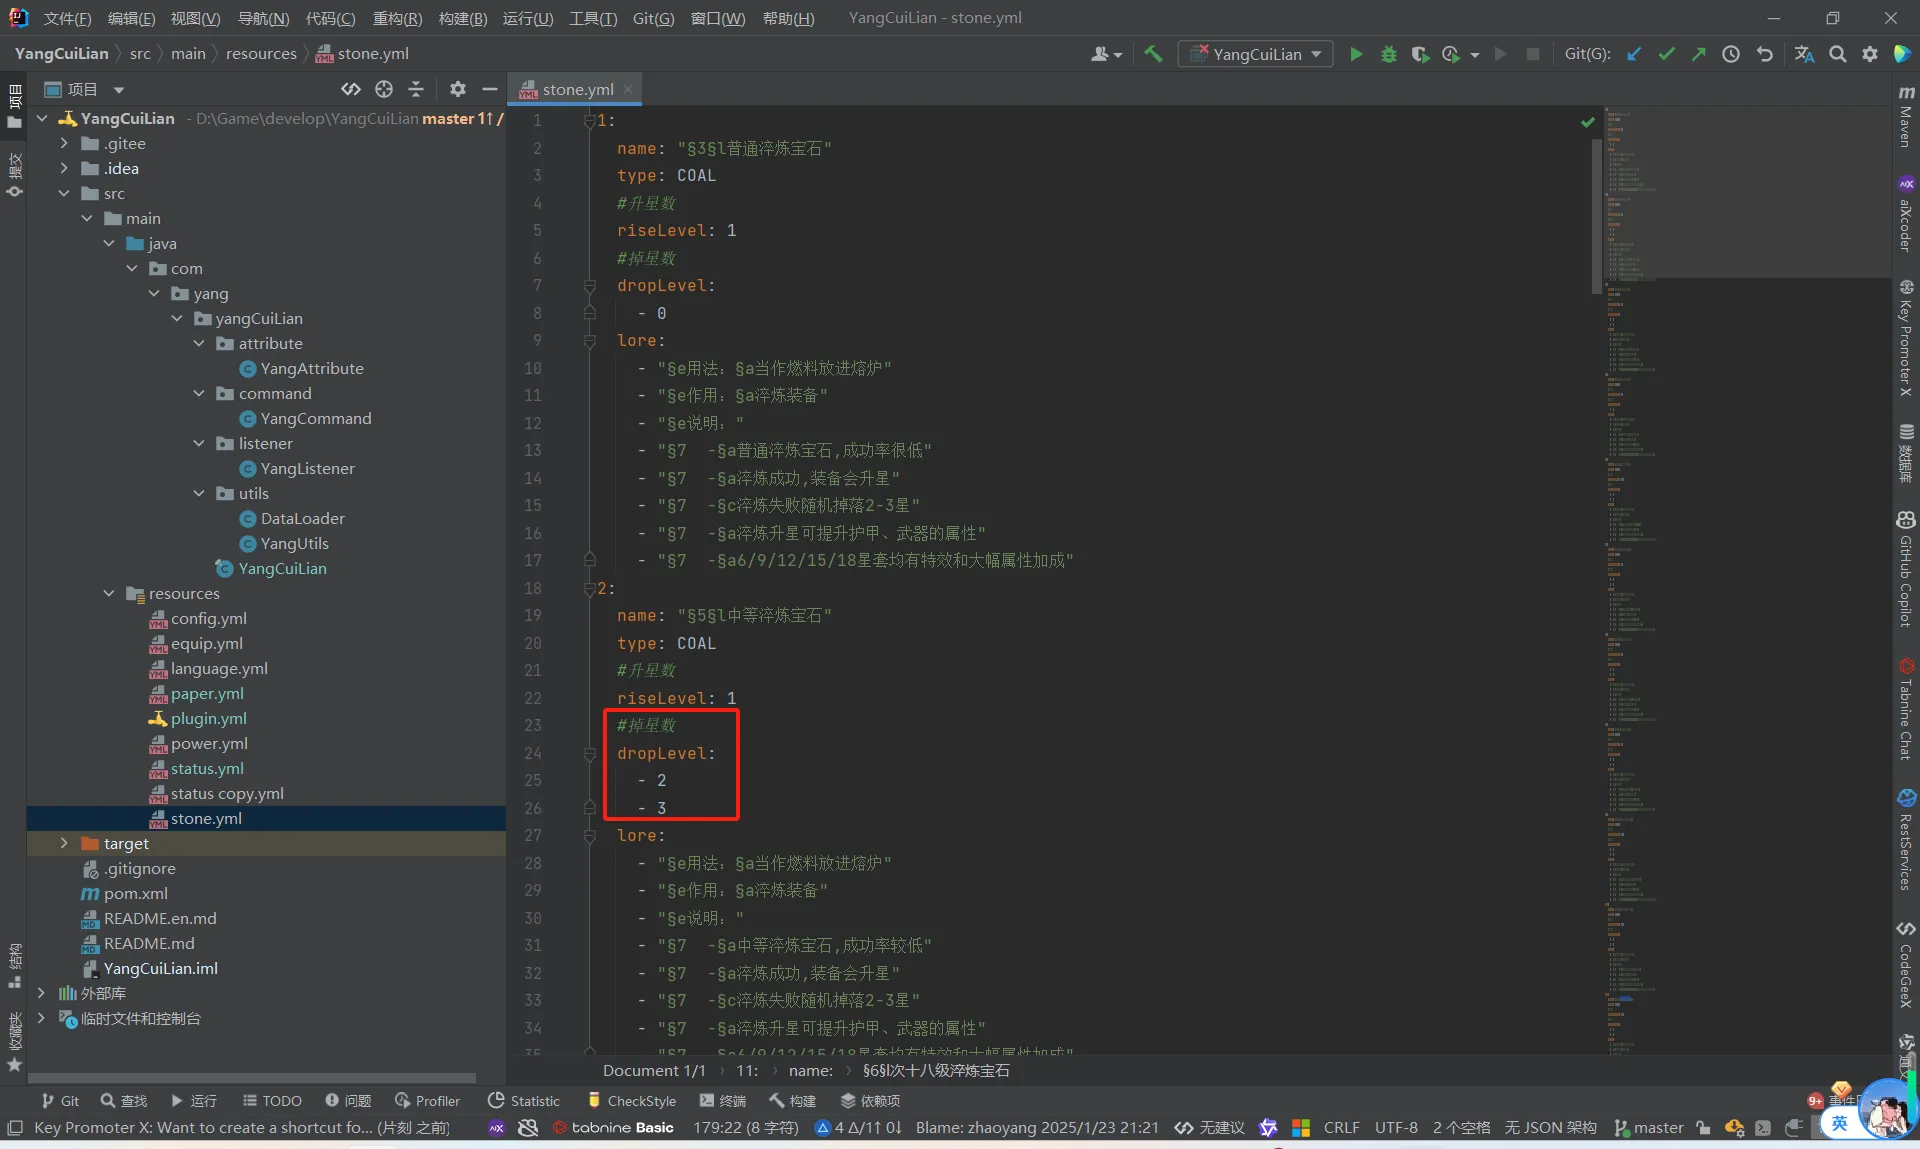
Task: Select stone.yml file in resources folder
Action: pyautogui.click(x=205, y=818)
